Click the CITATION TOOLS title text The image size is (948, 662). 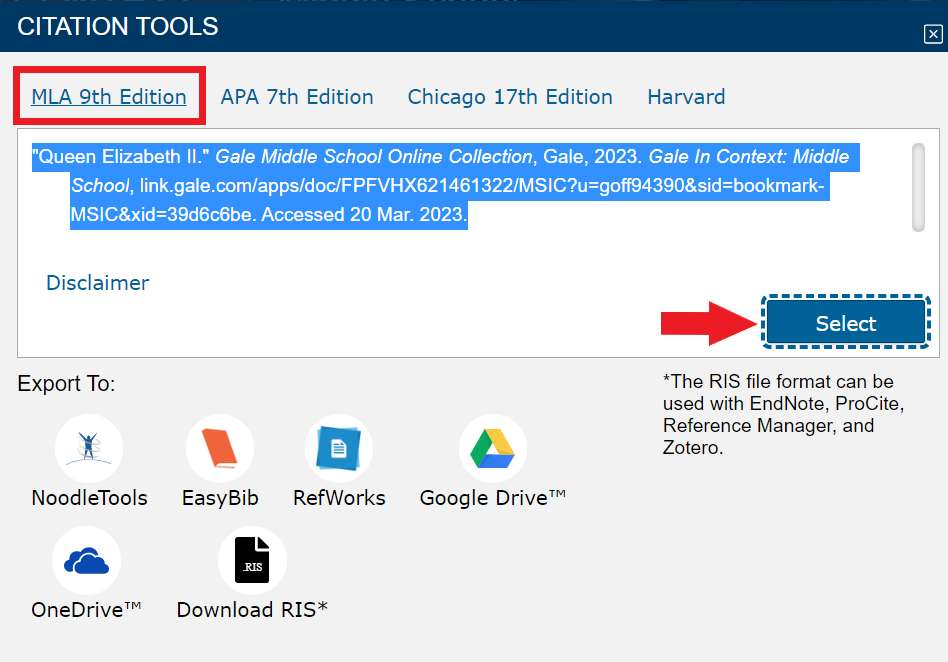[118, 27]
